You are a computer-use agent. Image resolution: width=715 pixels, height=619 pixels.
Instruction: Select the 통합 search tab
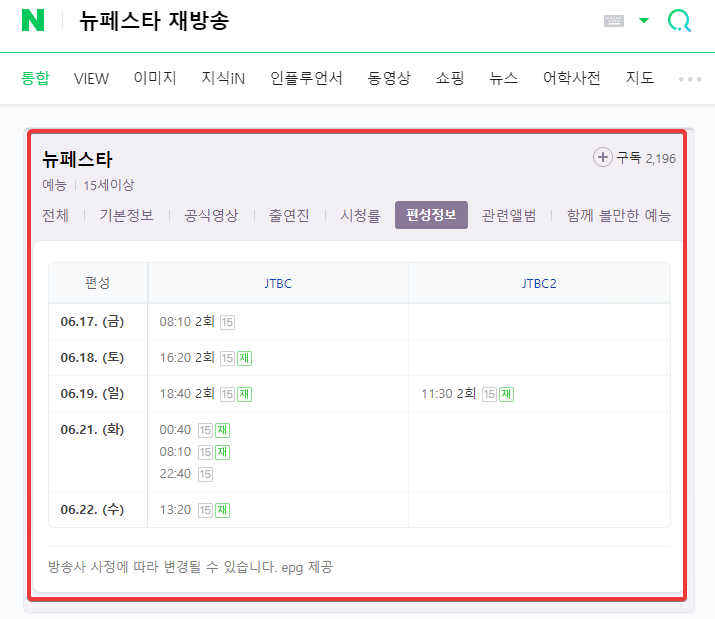pos(35,78)
